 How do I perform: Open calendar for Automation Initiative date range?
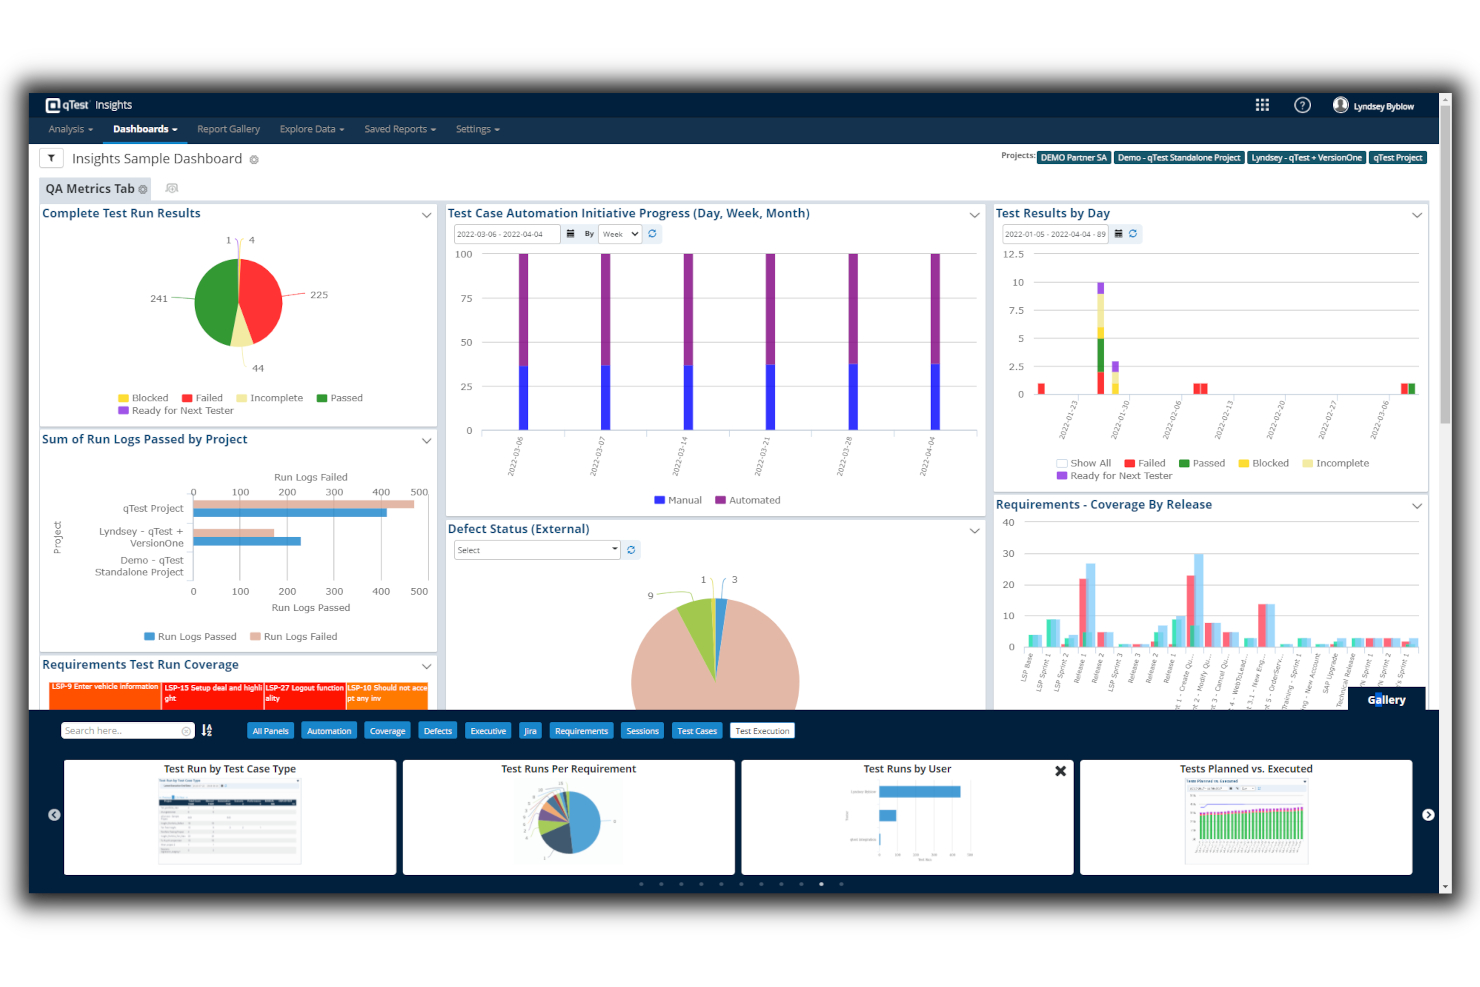(570, 234)
